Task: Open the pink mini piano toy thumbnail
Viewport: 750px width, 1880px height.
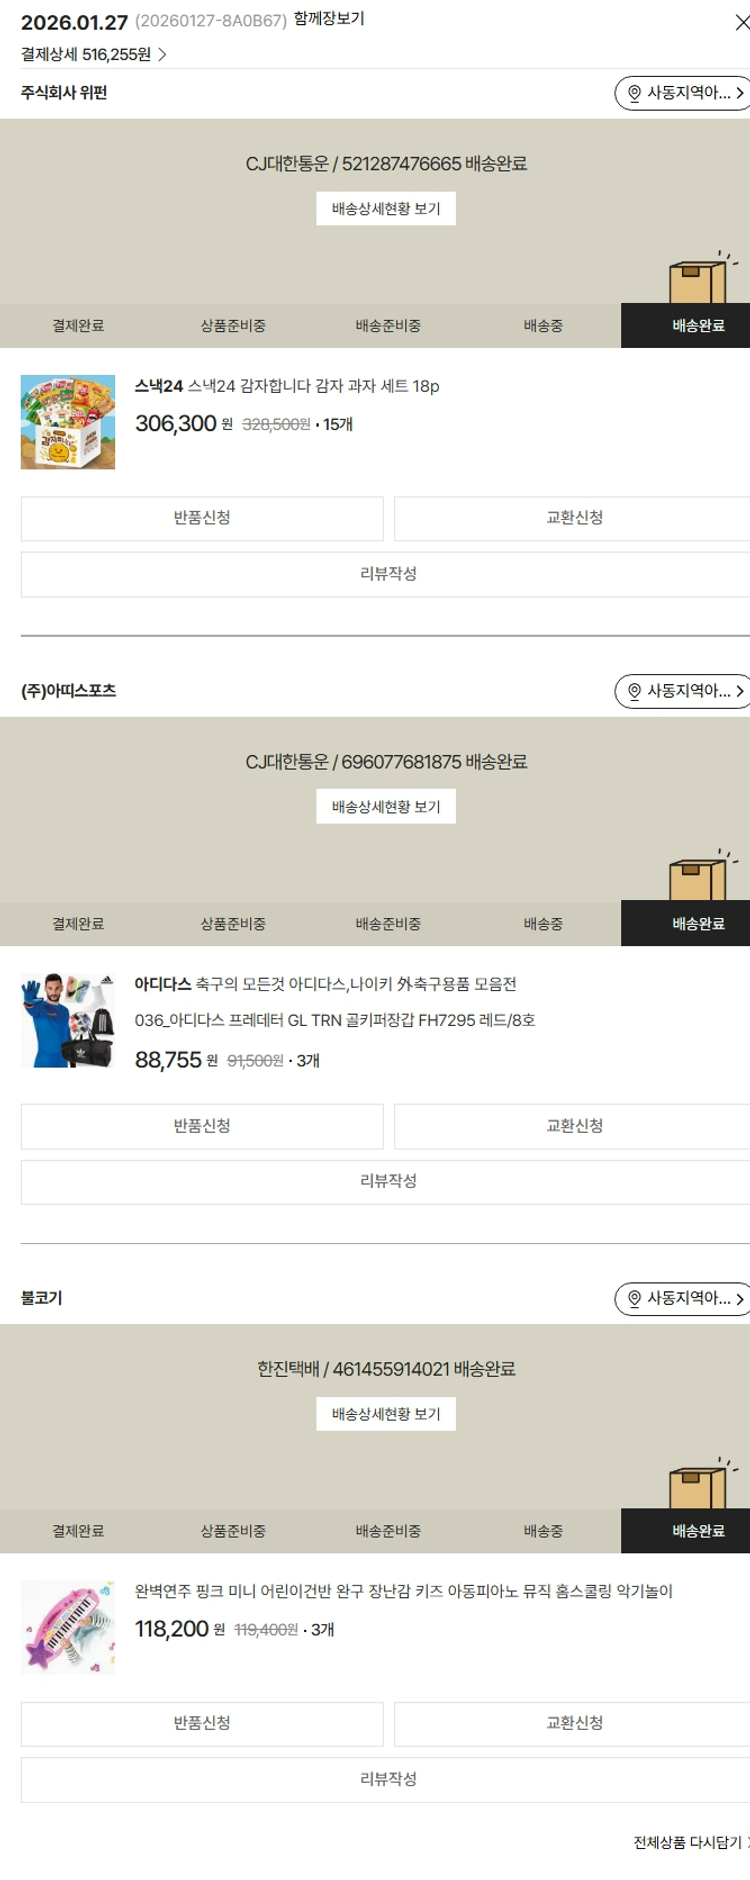Action: click(x=68, y=1627)
